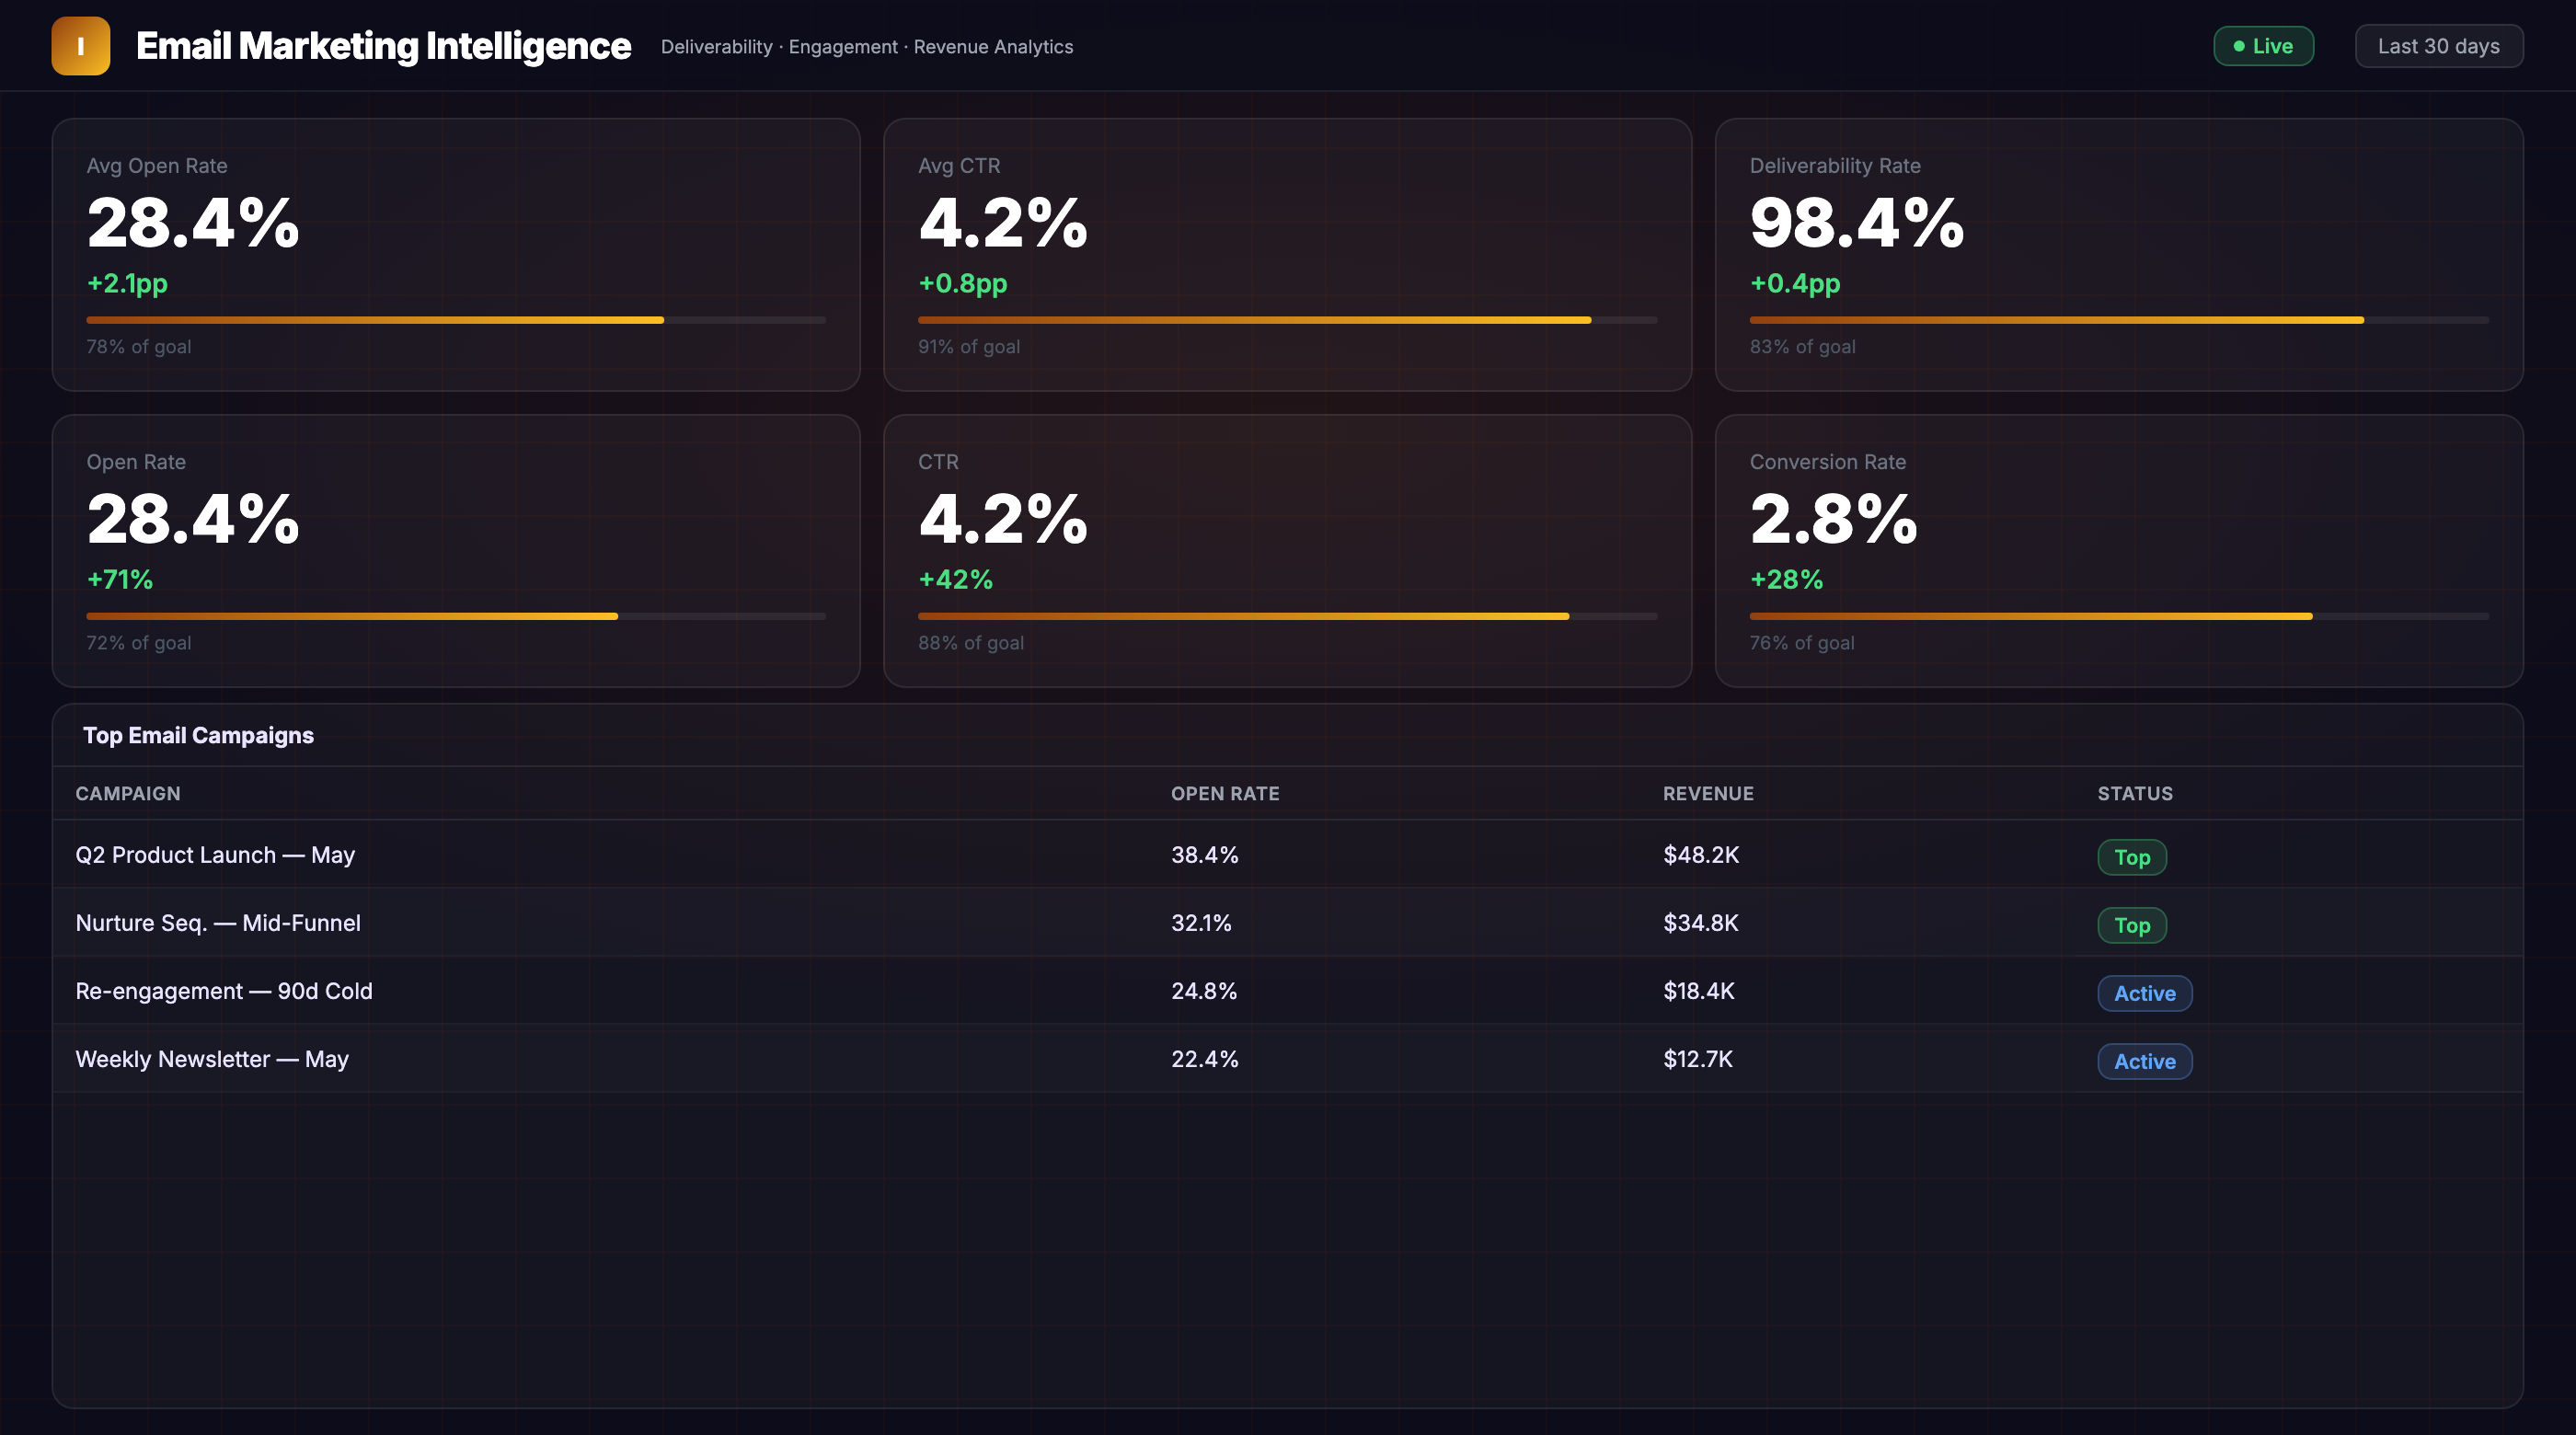Click the 22.4% open rate cell

[1205, 1059]
